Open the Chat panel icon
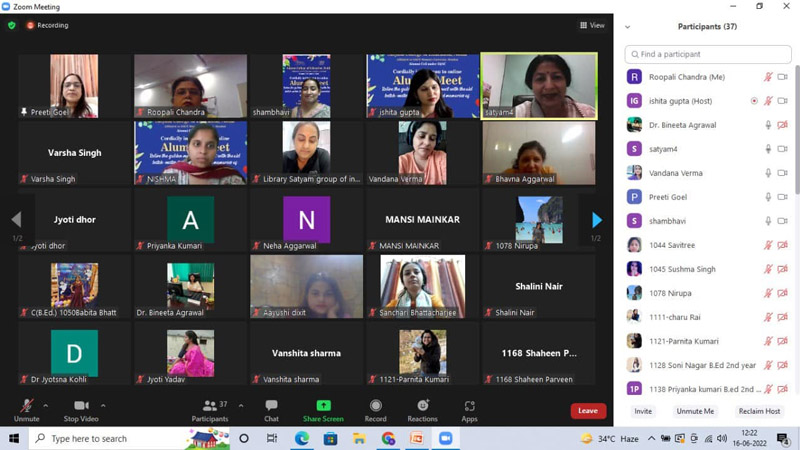 [x=271, y=406]
